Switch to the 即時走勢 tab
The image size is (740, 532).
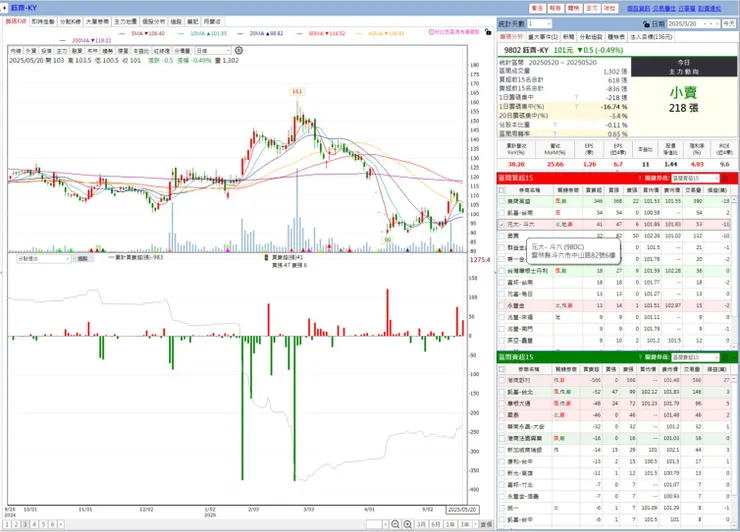point(43,22)
